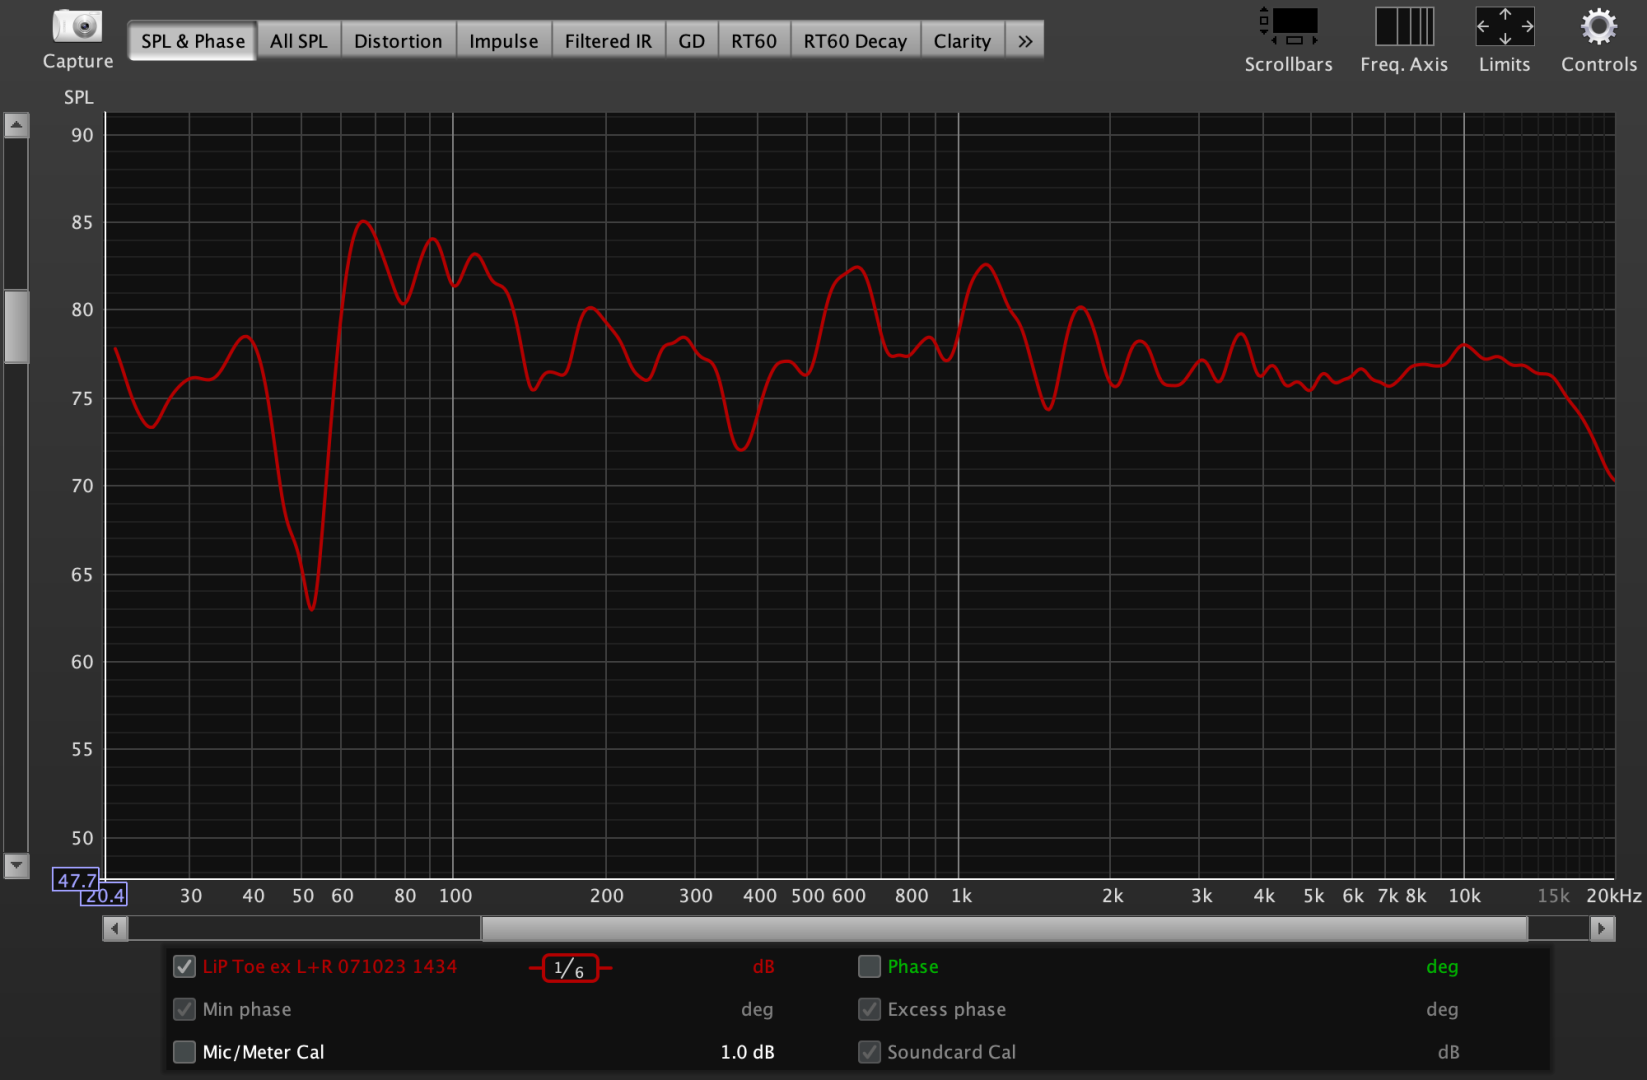This screenshot has width=1647, height=1080.
Task: Click the Freq. Axis icon
Action: (1403, 27)
